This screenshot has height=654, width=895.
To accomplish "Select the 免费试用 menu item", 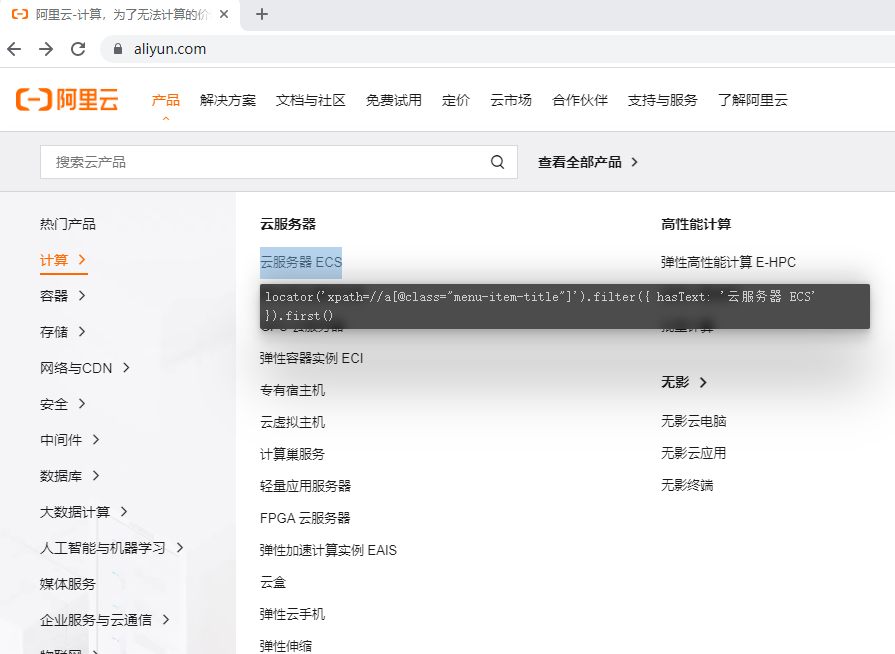I will pos(393,100).
